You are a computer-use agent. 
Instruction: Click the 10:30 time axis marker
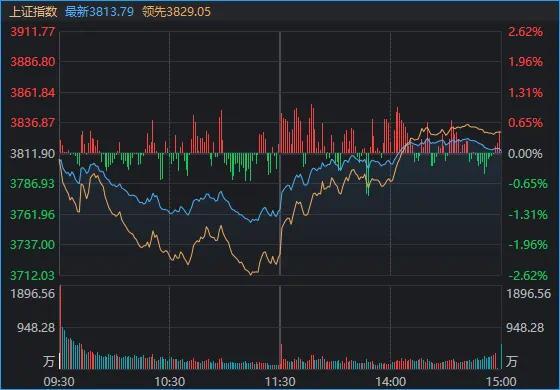169,382
